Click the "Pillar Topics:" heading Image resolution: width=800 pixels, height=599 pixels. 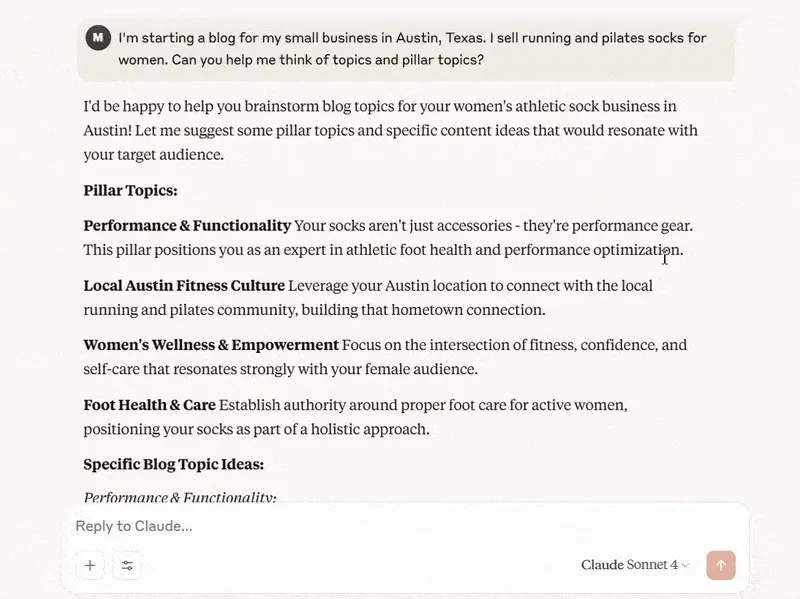[x=130, y=190]
